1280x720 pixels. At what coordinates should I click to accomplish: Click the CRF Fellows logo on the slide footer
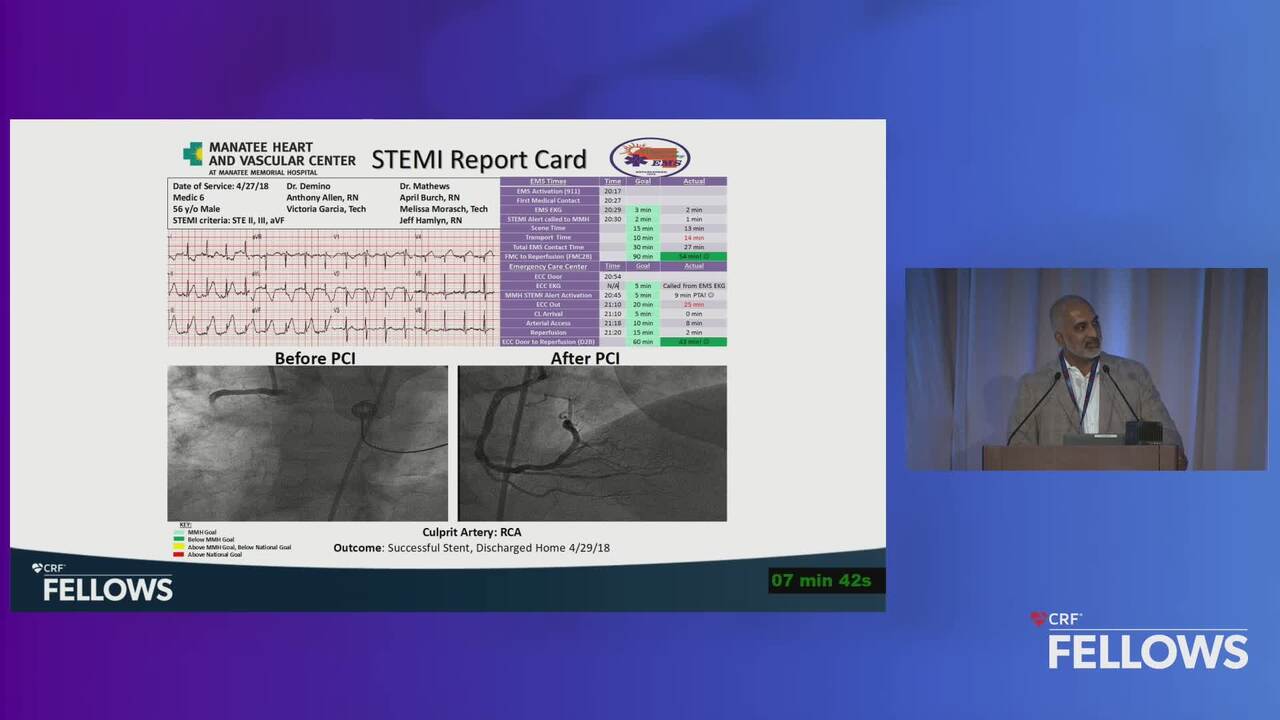coord(102,584)
